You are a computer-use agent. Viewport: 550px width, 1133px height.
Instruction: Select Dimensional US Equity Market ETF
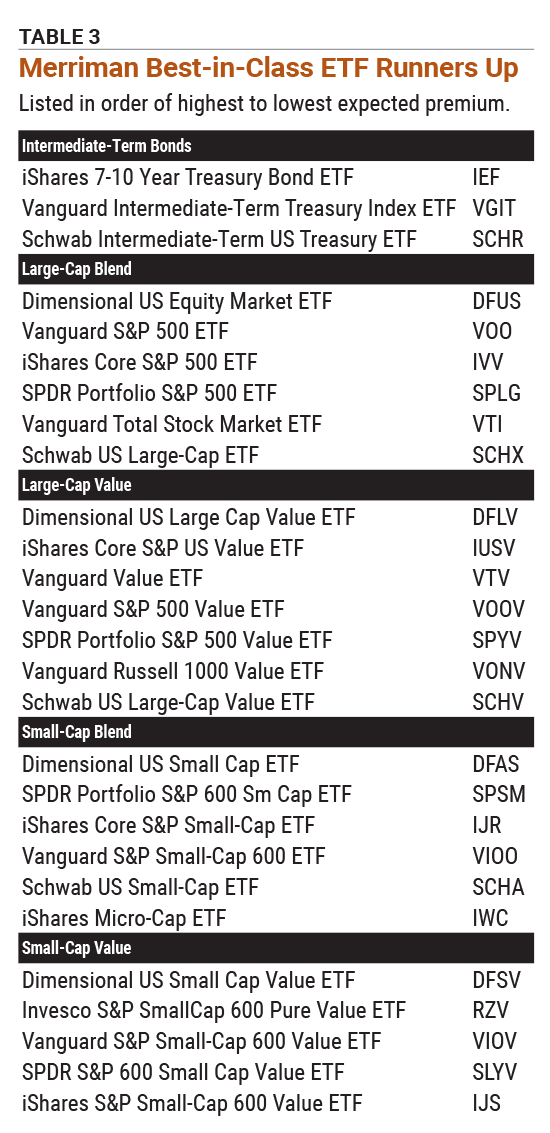[177, 301]
